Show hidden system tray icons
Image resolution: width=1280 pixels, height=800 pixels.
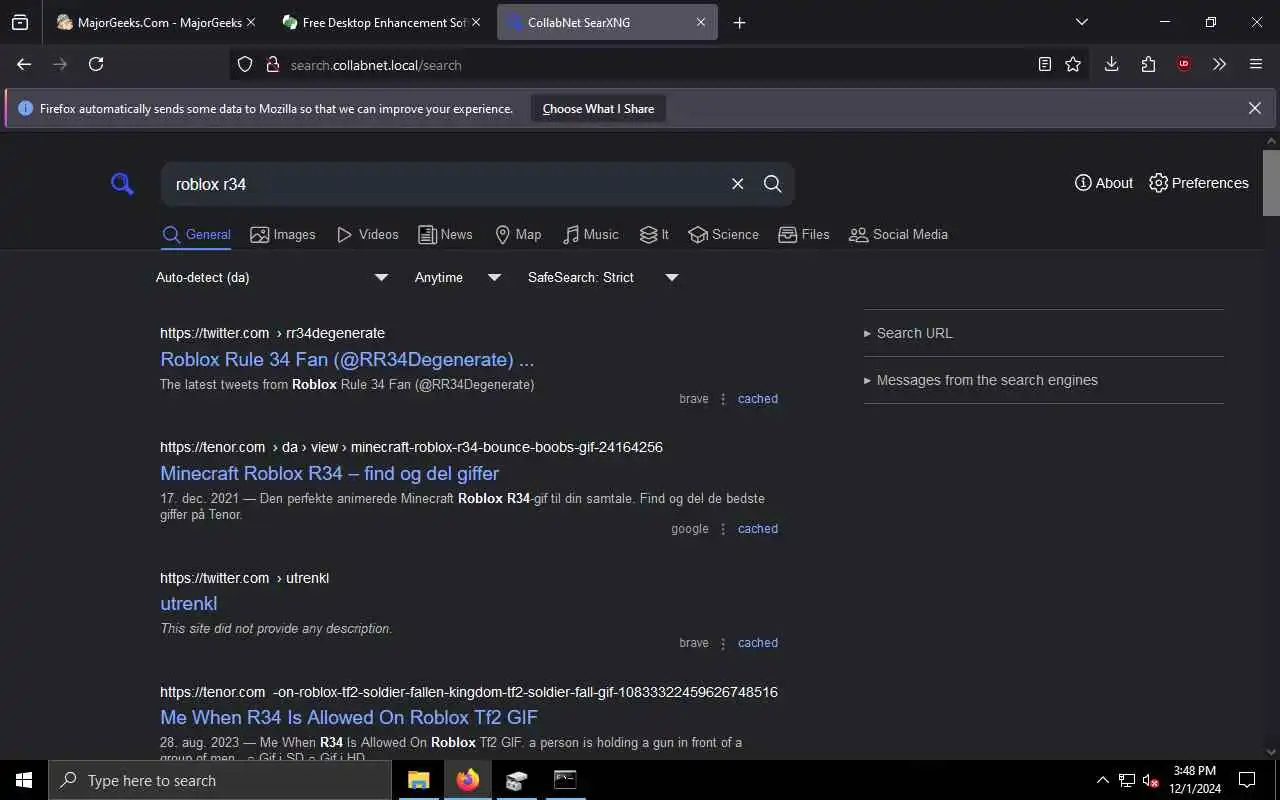[x=1103, y=780]
